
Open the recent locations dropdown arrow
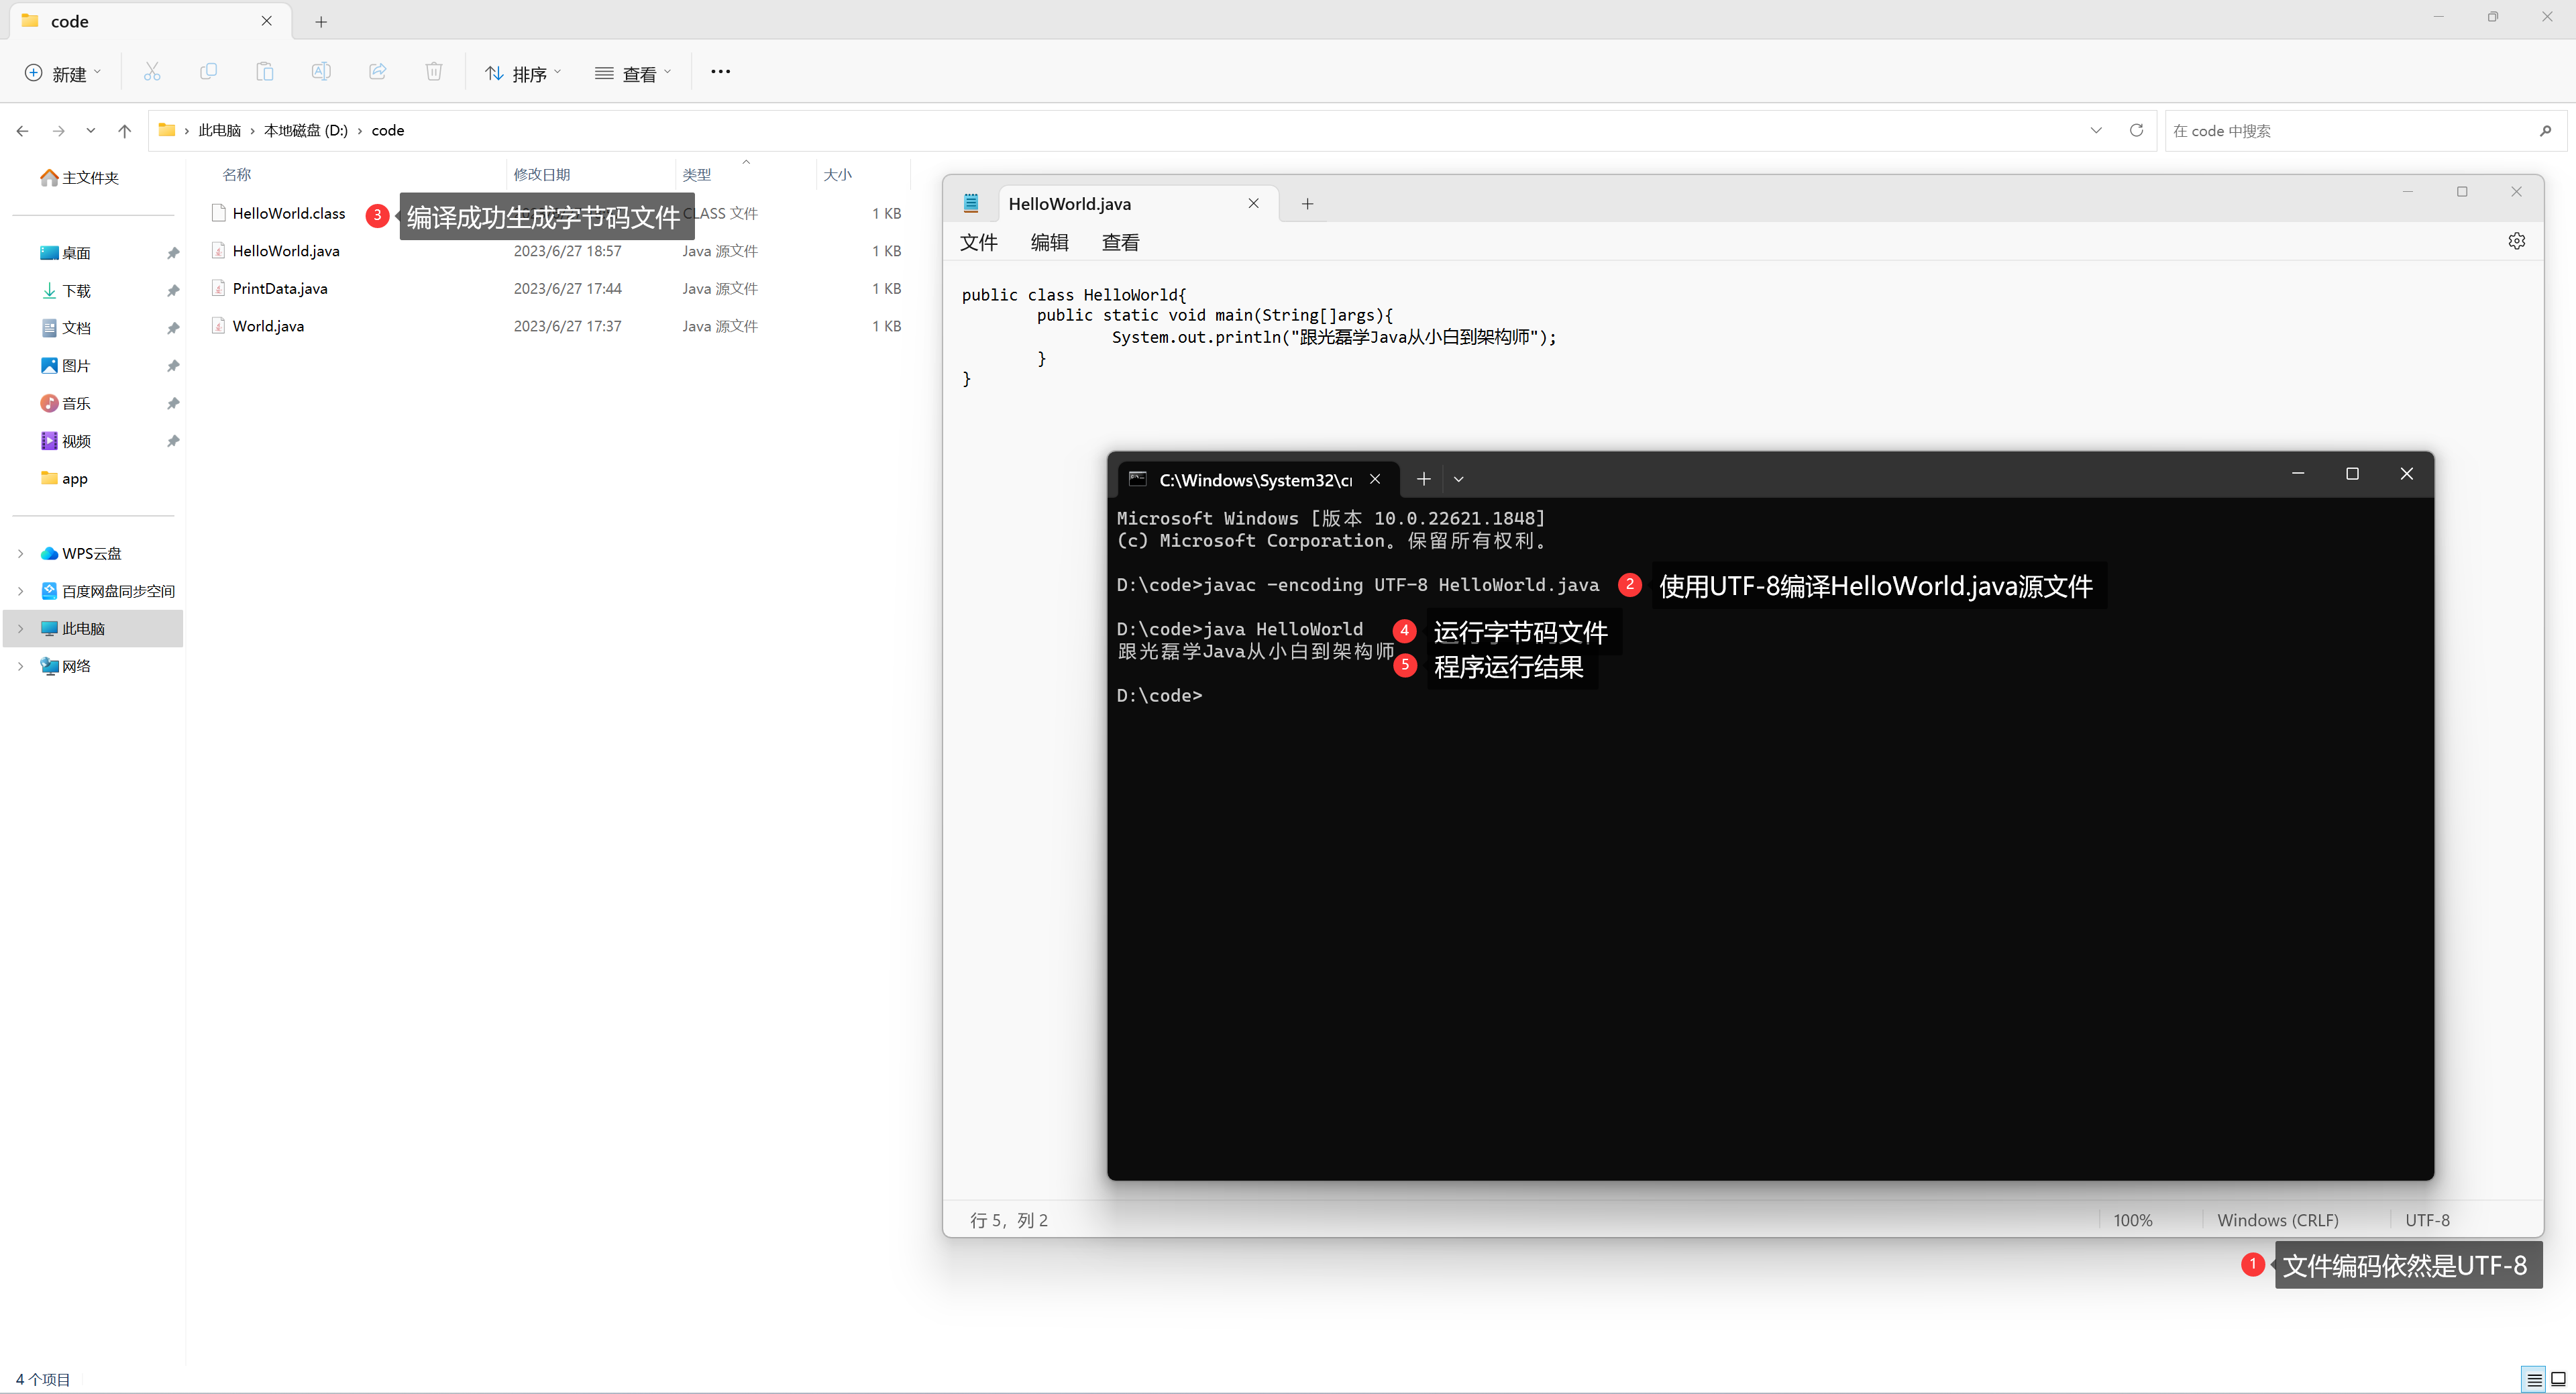[91, 131]
